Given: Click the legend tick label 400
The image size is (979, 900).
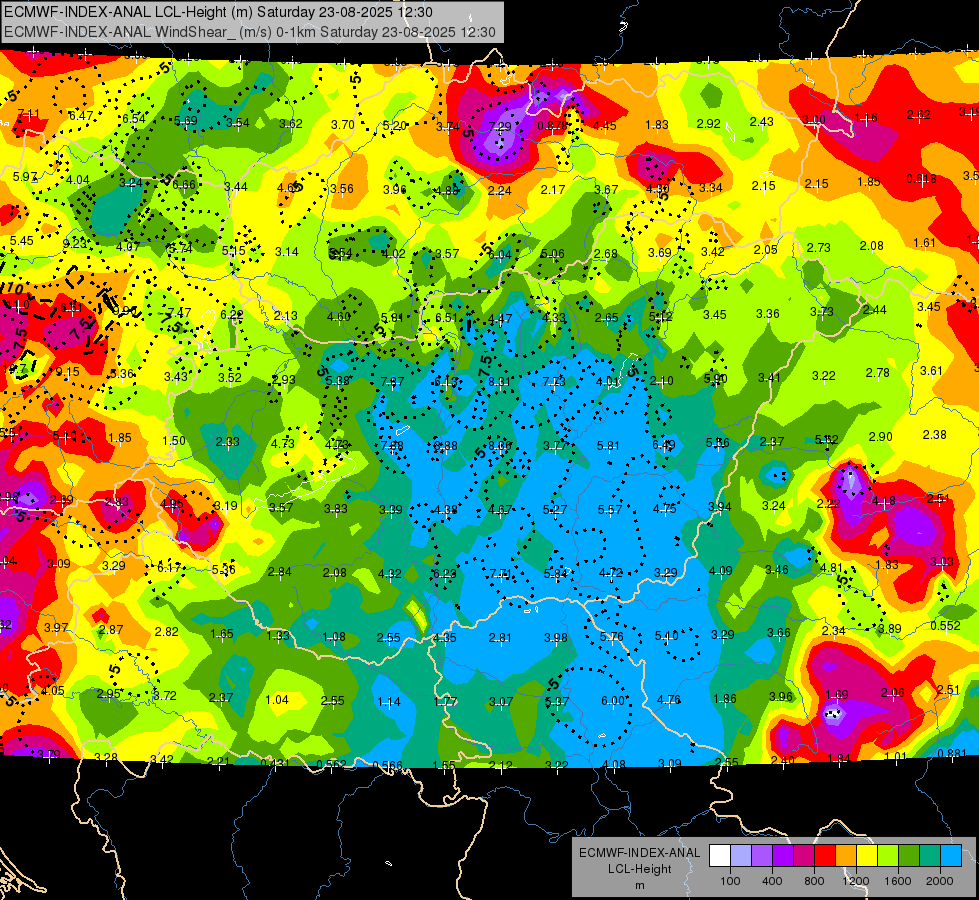Looking at the screenshot, I should (x=772, y=881).
